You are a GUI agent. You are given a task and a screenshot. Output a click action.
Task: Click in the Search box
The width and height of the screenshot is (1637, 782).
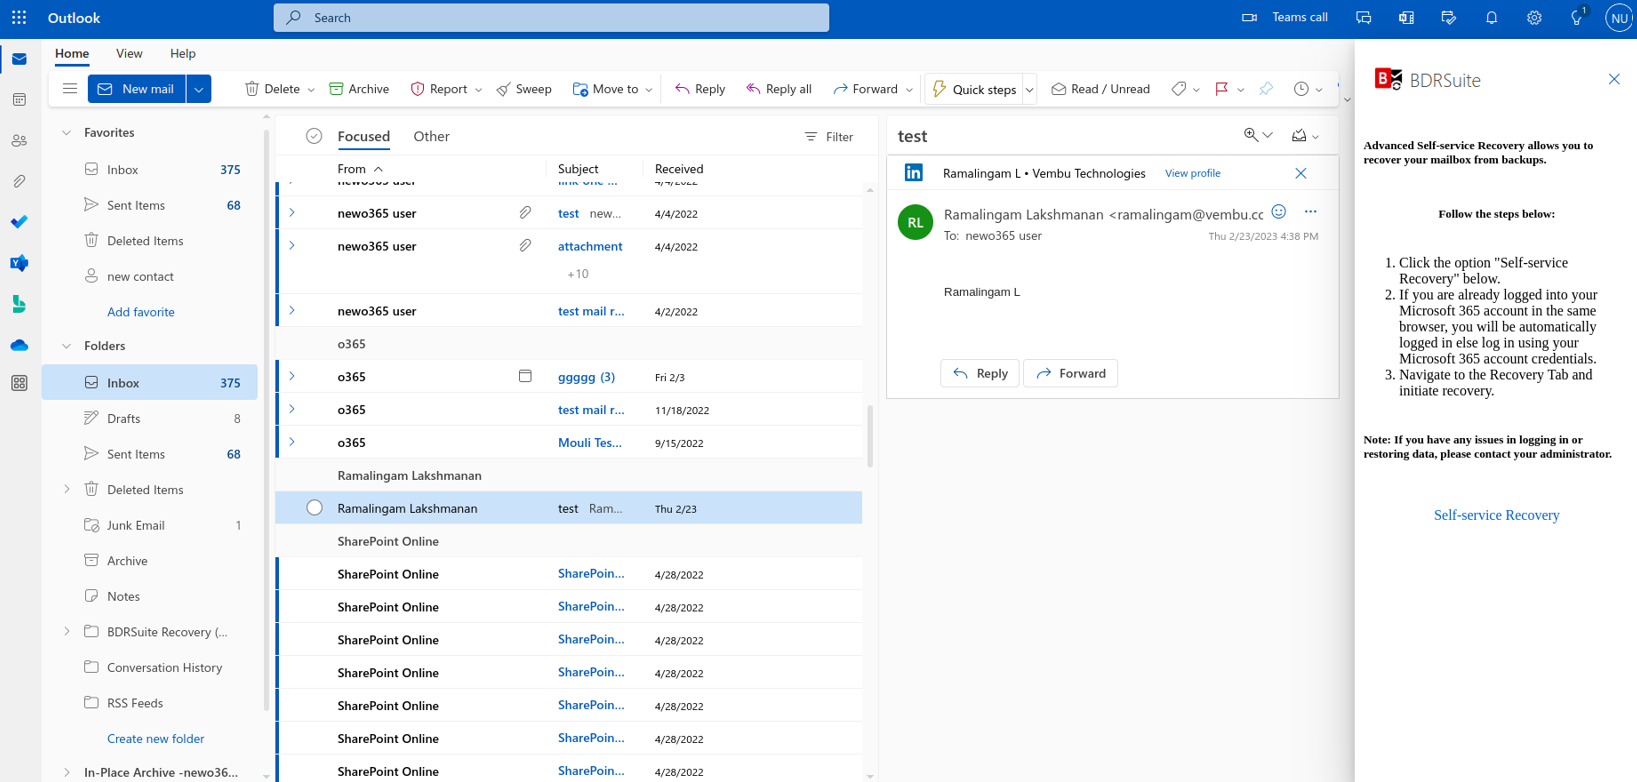(x=551, y=17)
